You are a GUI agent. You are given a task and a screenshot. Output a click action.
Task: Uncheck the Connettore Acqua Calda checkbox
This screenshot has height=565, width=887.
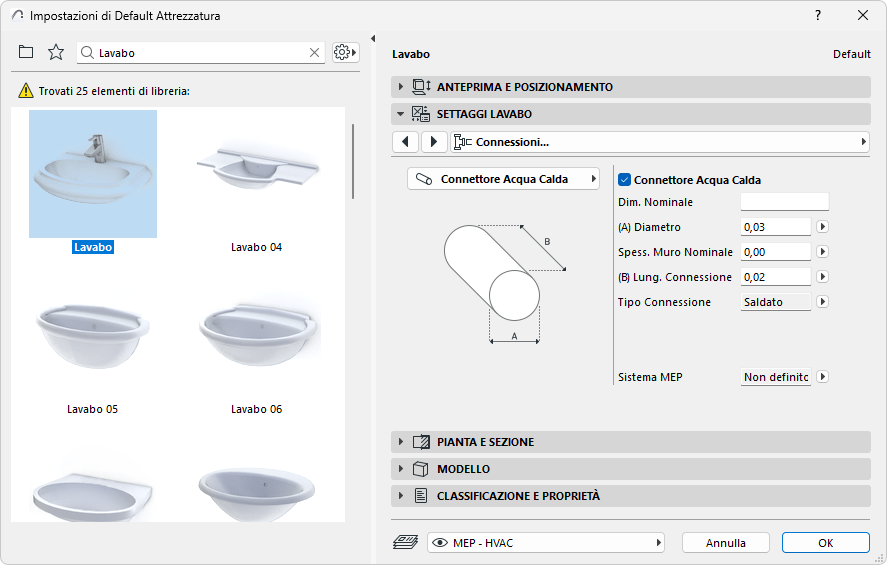pyautogui.click(x=625, y=180)
